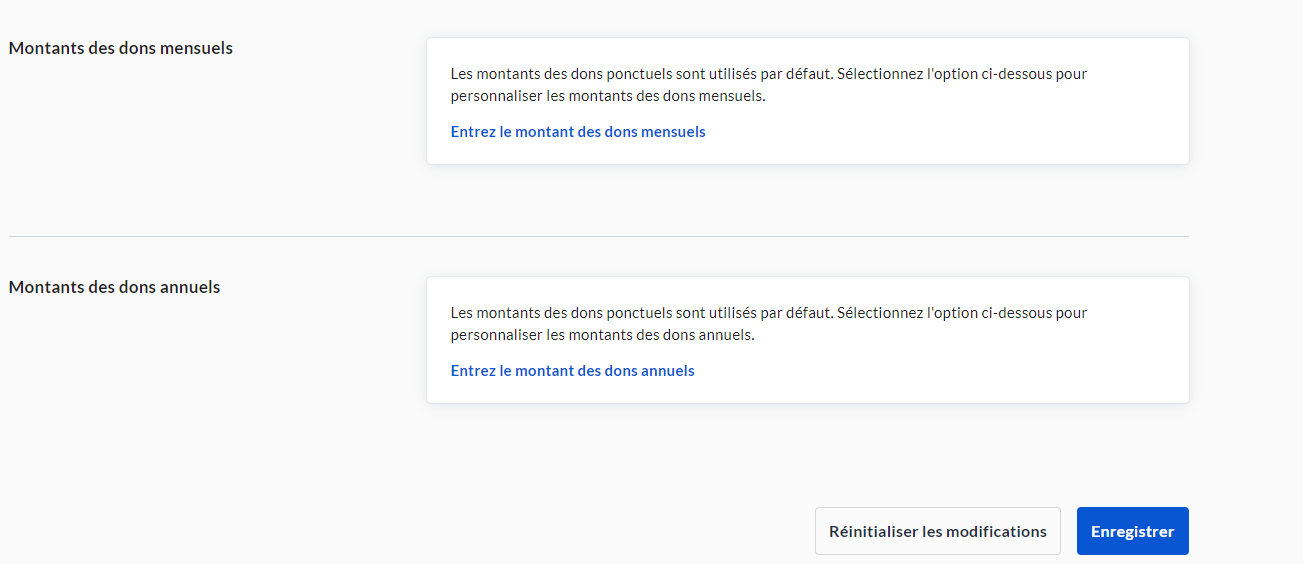Click the "Montants des dons mensuels" heading

tap(120, 48)
